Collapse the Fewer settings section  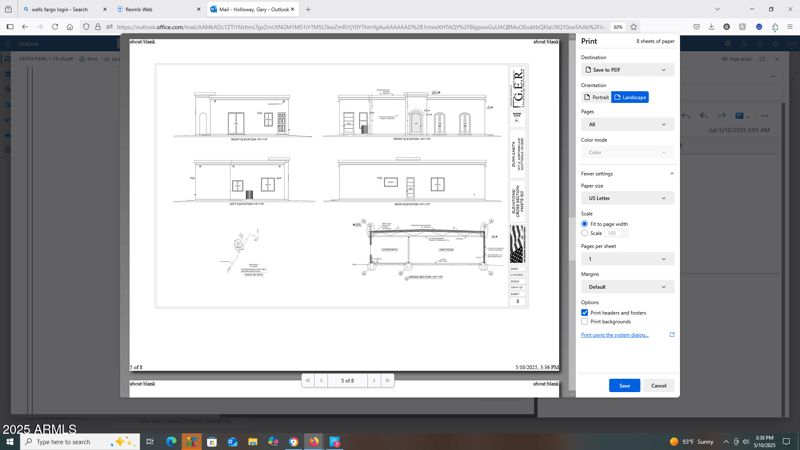[x=627, y=174]
